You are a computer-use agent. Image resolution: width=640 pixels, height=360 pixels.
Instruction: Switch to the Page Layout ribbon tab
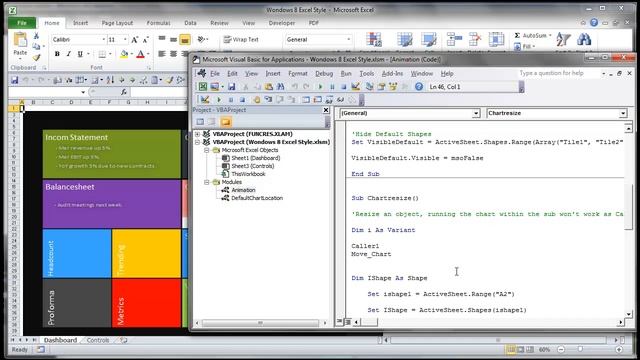(x=117, y=23)
